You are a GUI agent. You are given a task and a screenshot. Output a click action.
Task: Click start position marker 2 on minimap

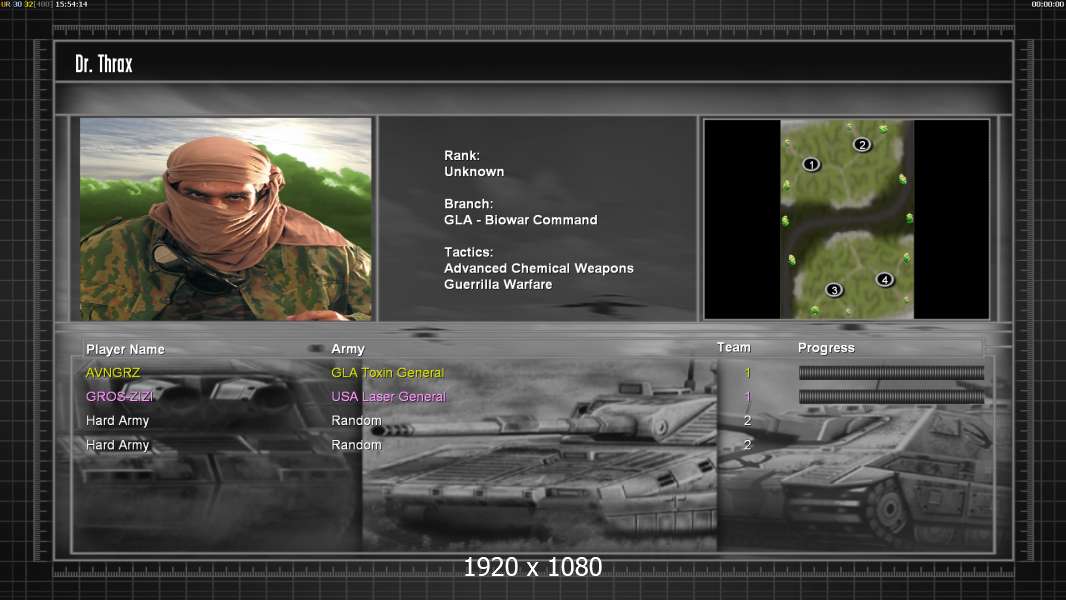point(862,145)
